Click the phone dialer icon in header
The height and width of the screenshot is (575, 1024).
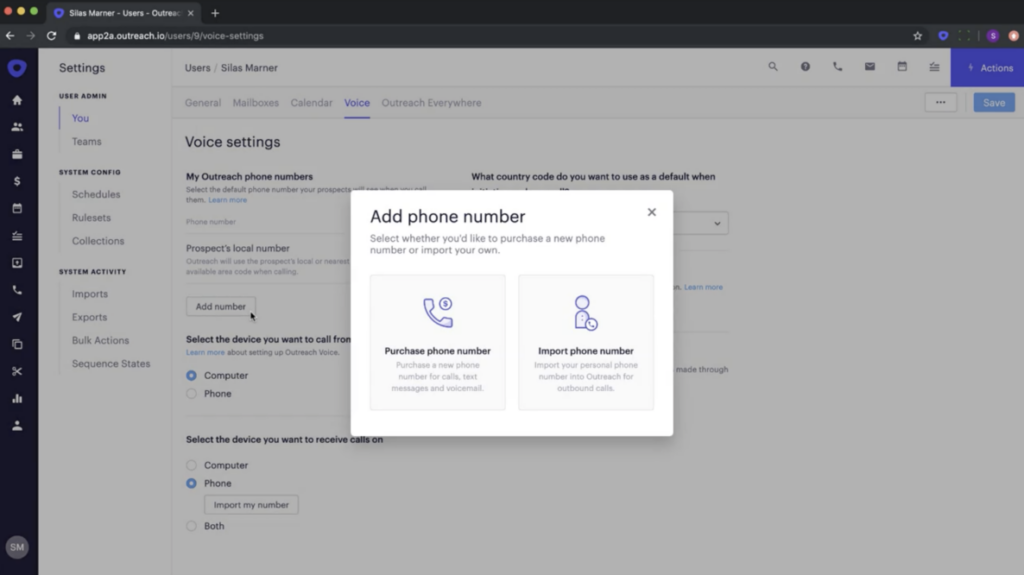[837, 67]
